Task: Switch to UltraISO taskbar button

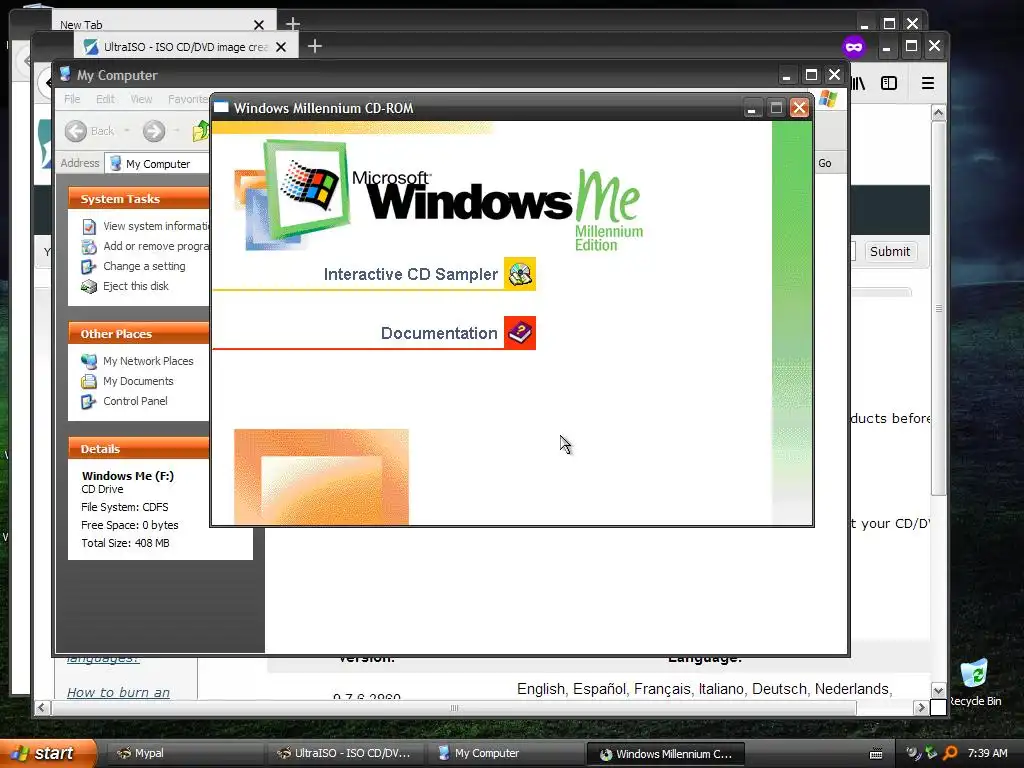Action: click(345, 754)
